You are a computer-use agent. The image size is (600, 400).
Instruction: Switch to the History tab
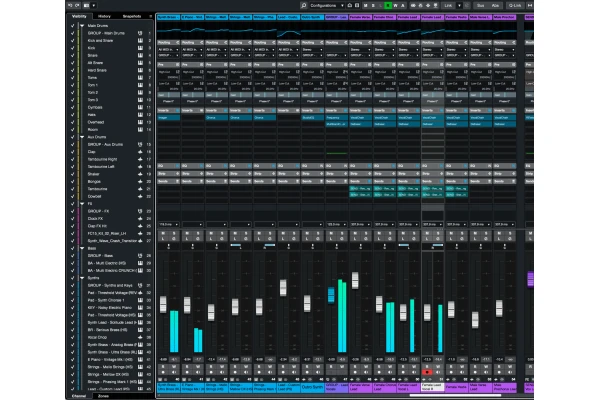click(104, 16)
